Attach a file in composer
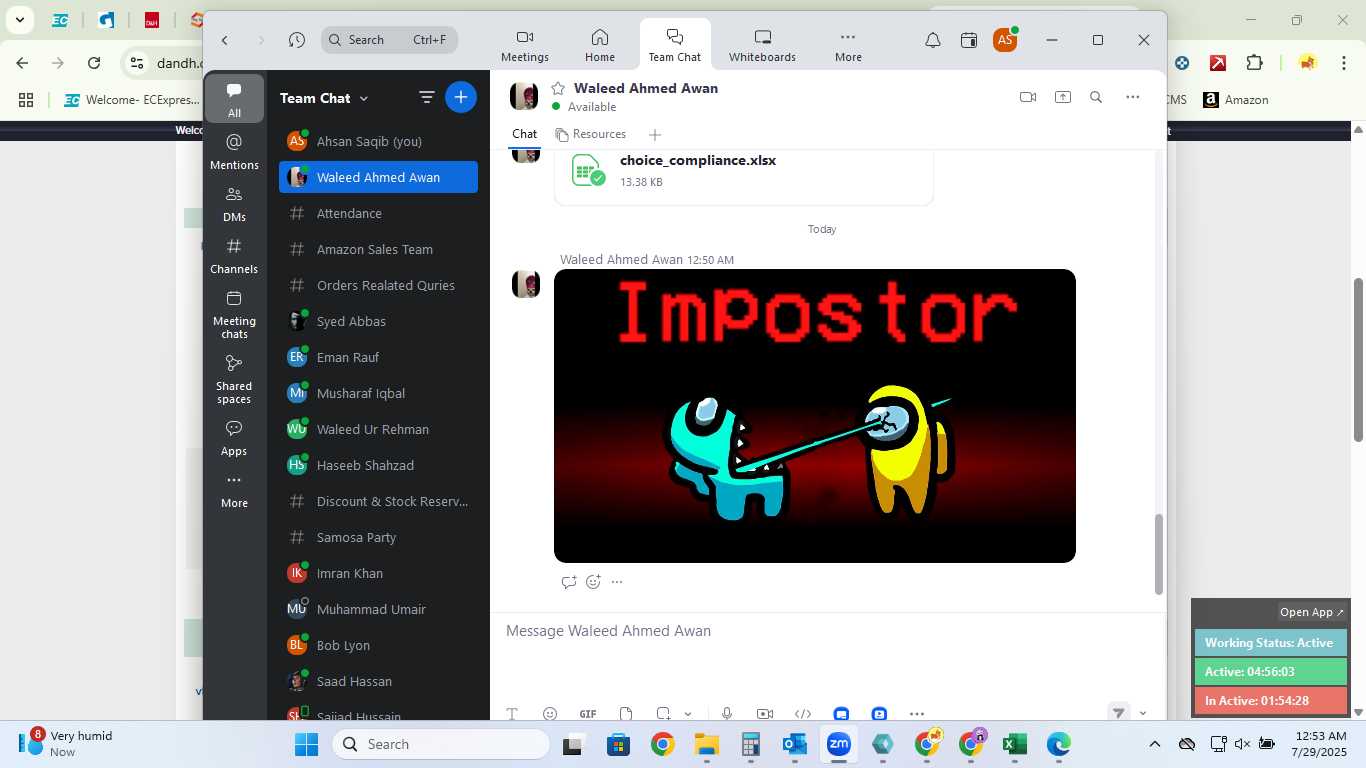This screenshot has height=768, width=1366. [x=626, y=714]
